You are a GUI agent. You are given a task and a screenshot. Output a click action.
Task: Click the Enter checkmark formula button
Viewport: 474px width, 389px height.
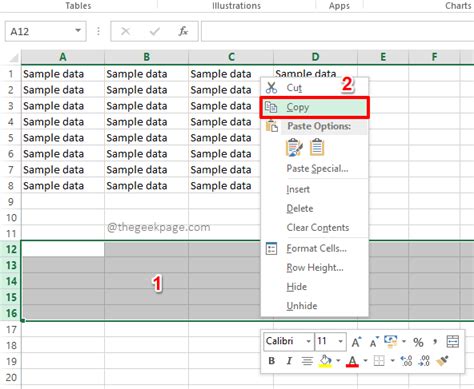154,31
